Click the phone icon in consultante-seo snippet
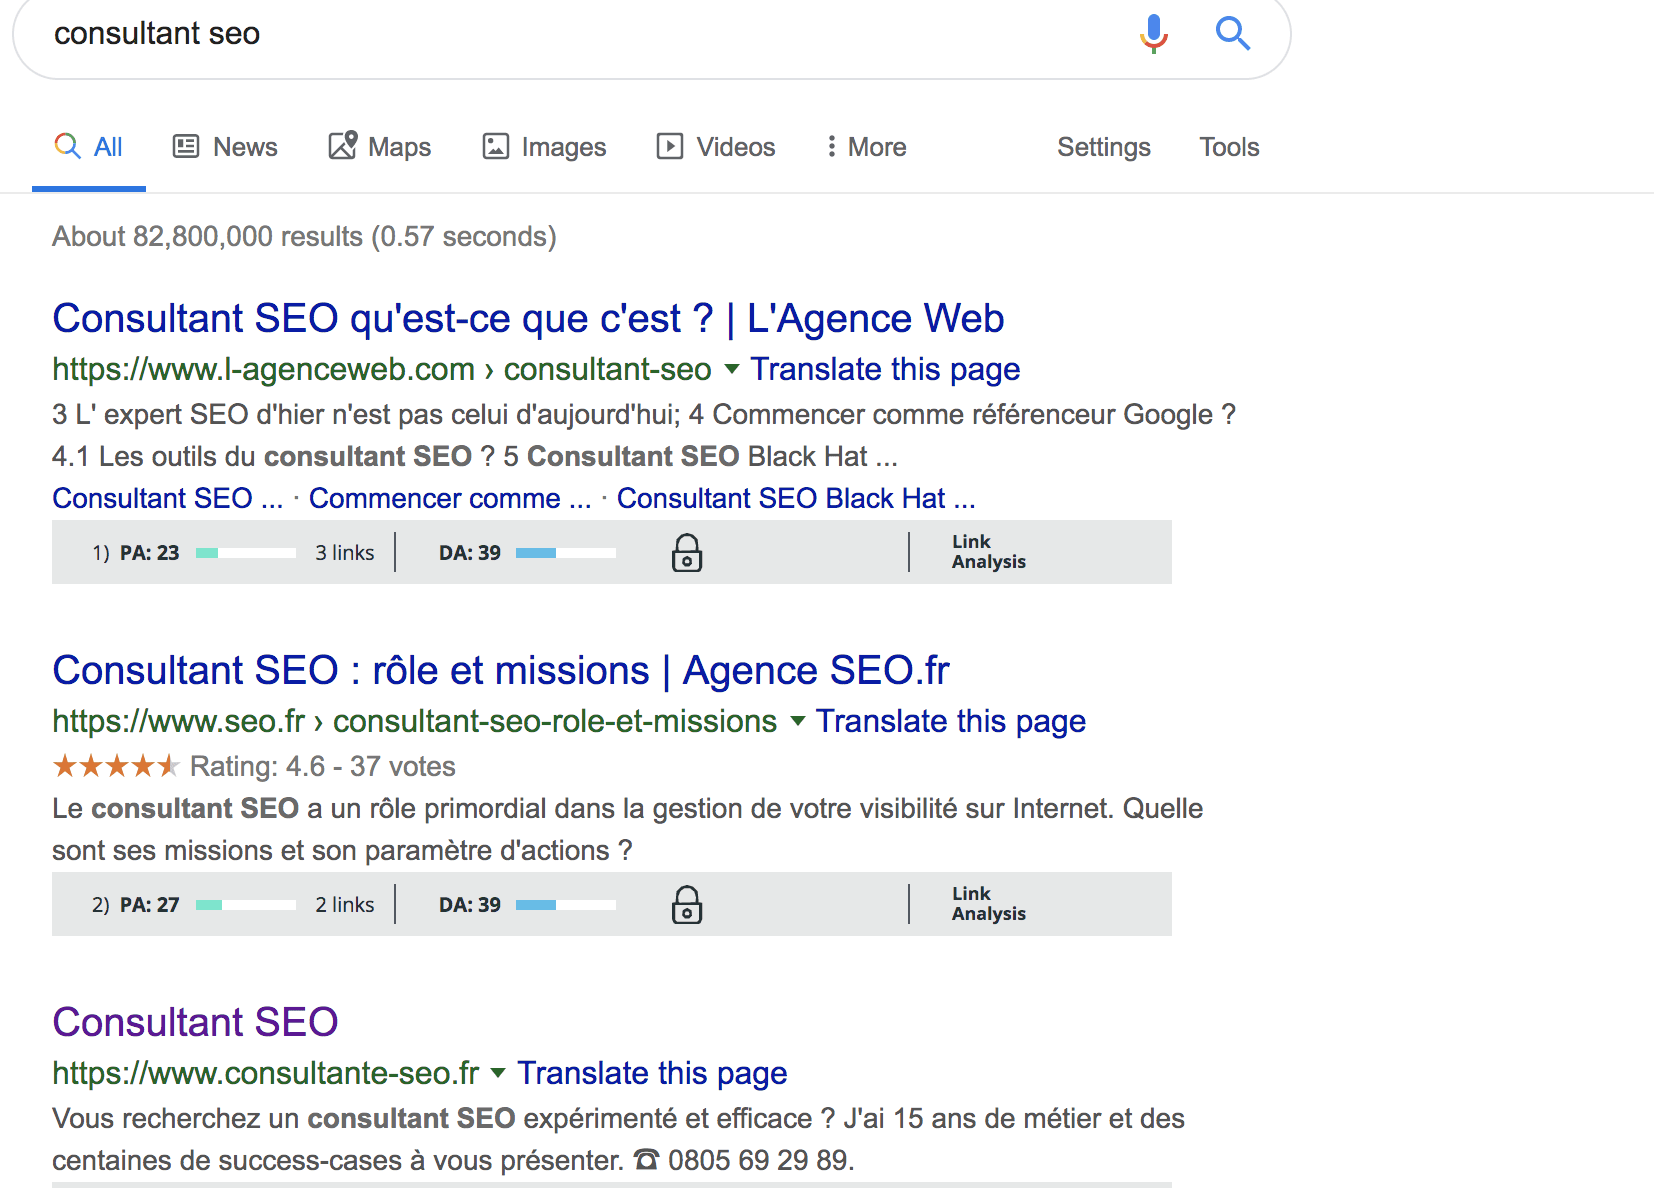1654x1188 pixels. (x=648, y=1160)
